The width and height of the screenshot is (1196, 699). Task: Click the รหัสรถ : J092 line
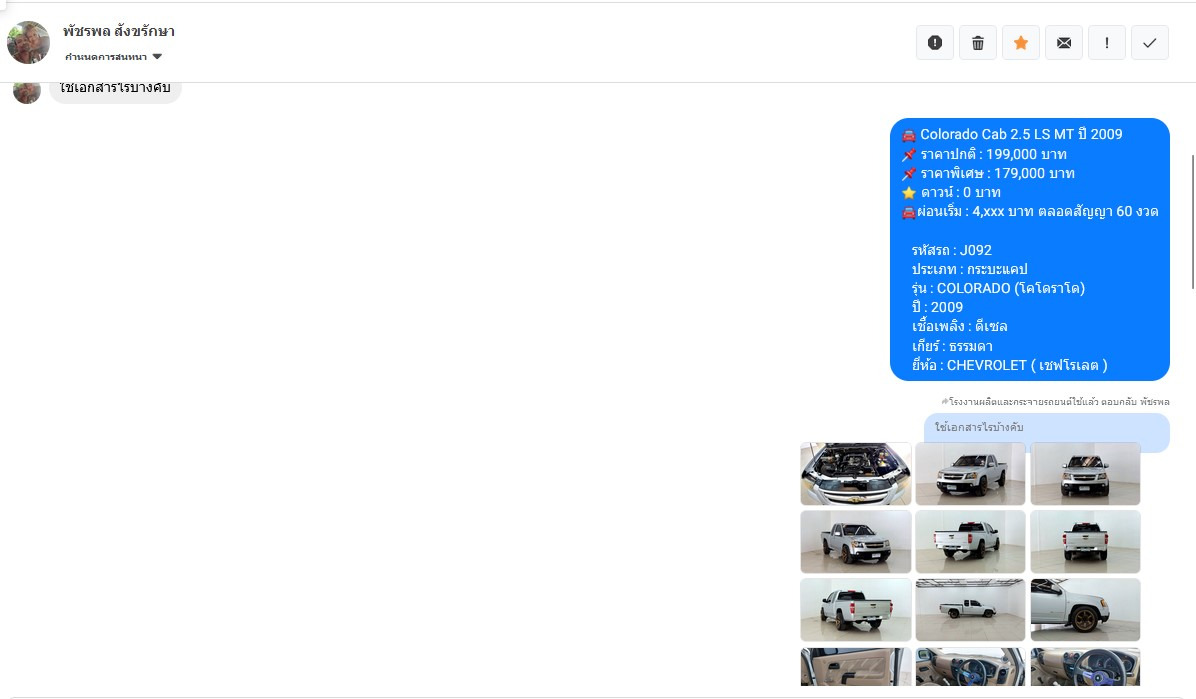coord(951,250)
